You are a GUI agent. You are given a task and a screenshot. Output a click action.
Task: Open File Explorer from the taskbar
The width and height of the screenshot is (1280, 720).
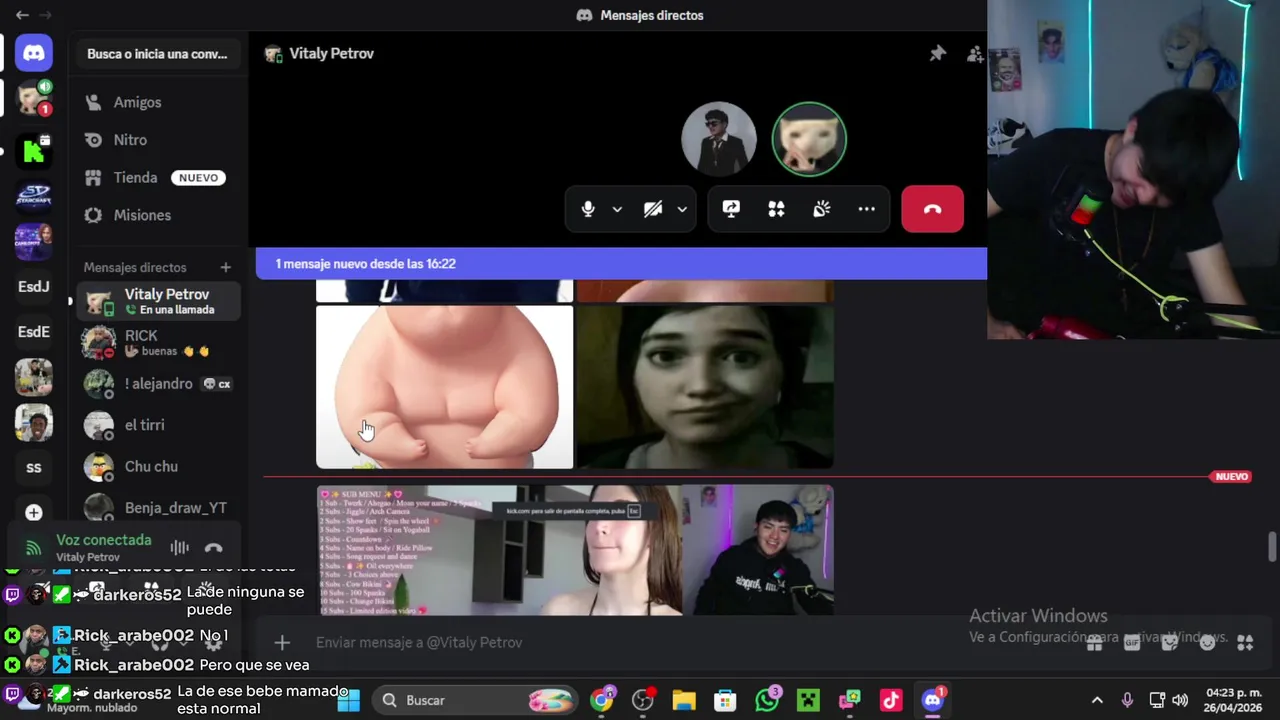pos(684,700)
